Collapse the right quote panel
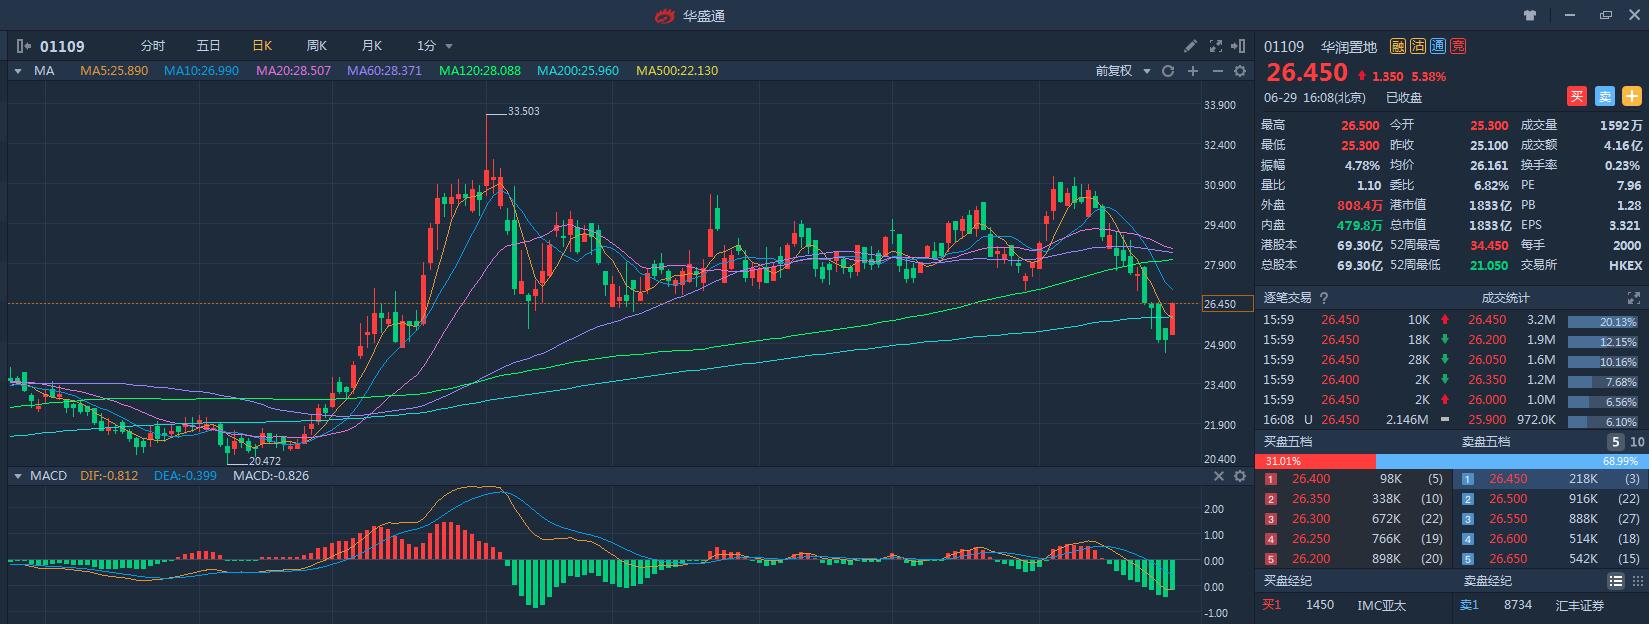The image size is (1649, 624). click(1241, 46)
